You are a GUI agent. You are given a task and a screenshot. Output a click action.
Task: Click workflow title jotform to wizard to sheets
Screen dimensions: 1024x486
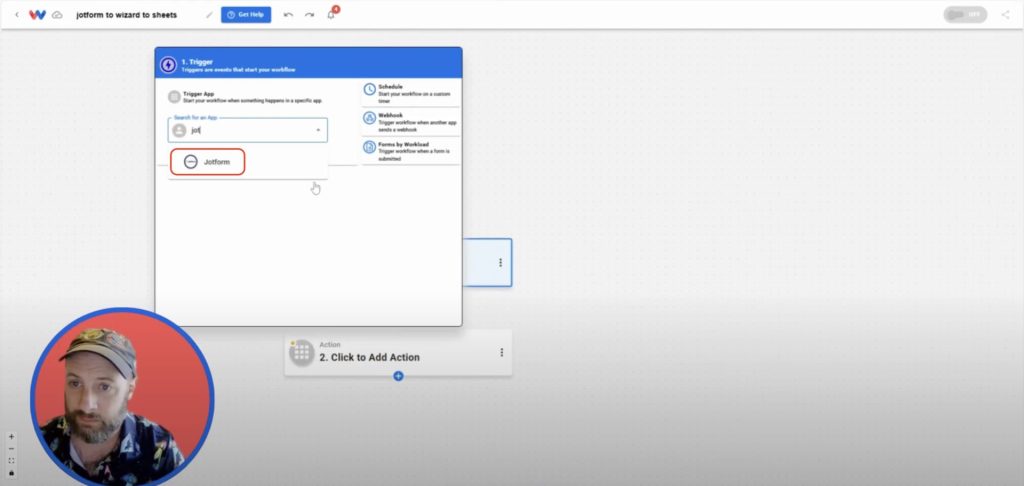point(126,15)
